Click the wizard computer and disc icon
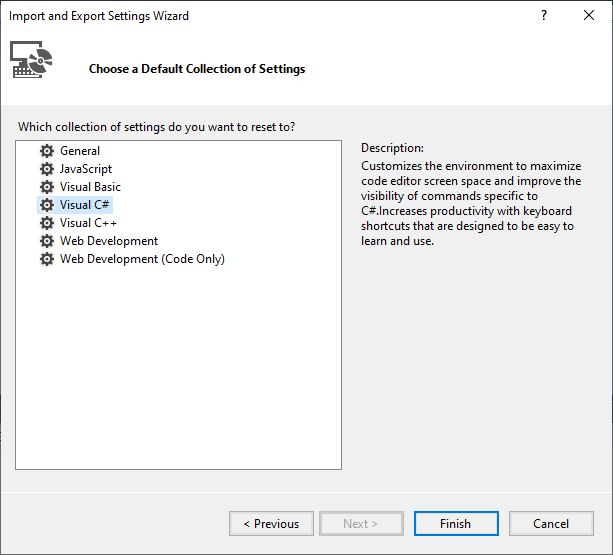The height and width of the screenshot is (555, 613). [31, 59]
